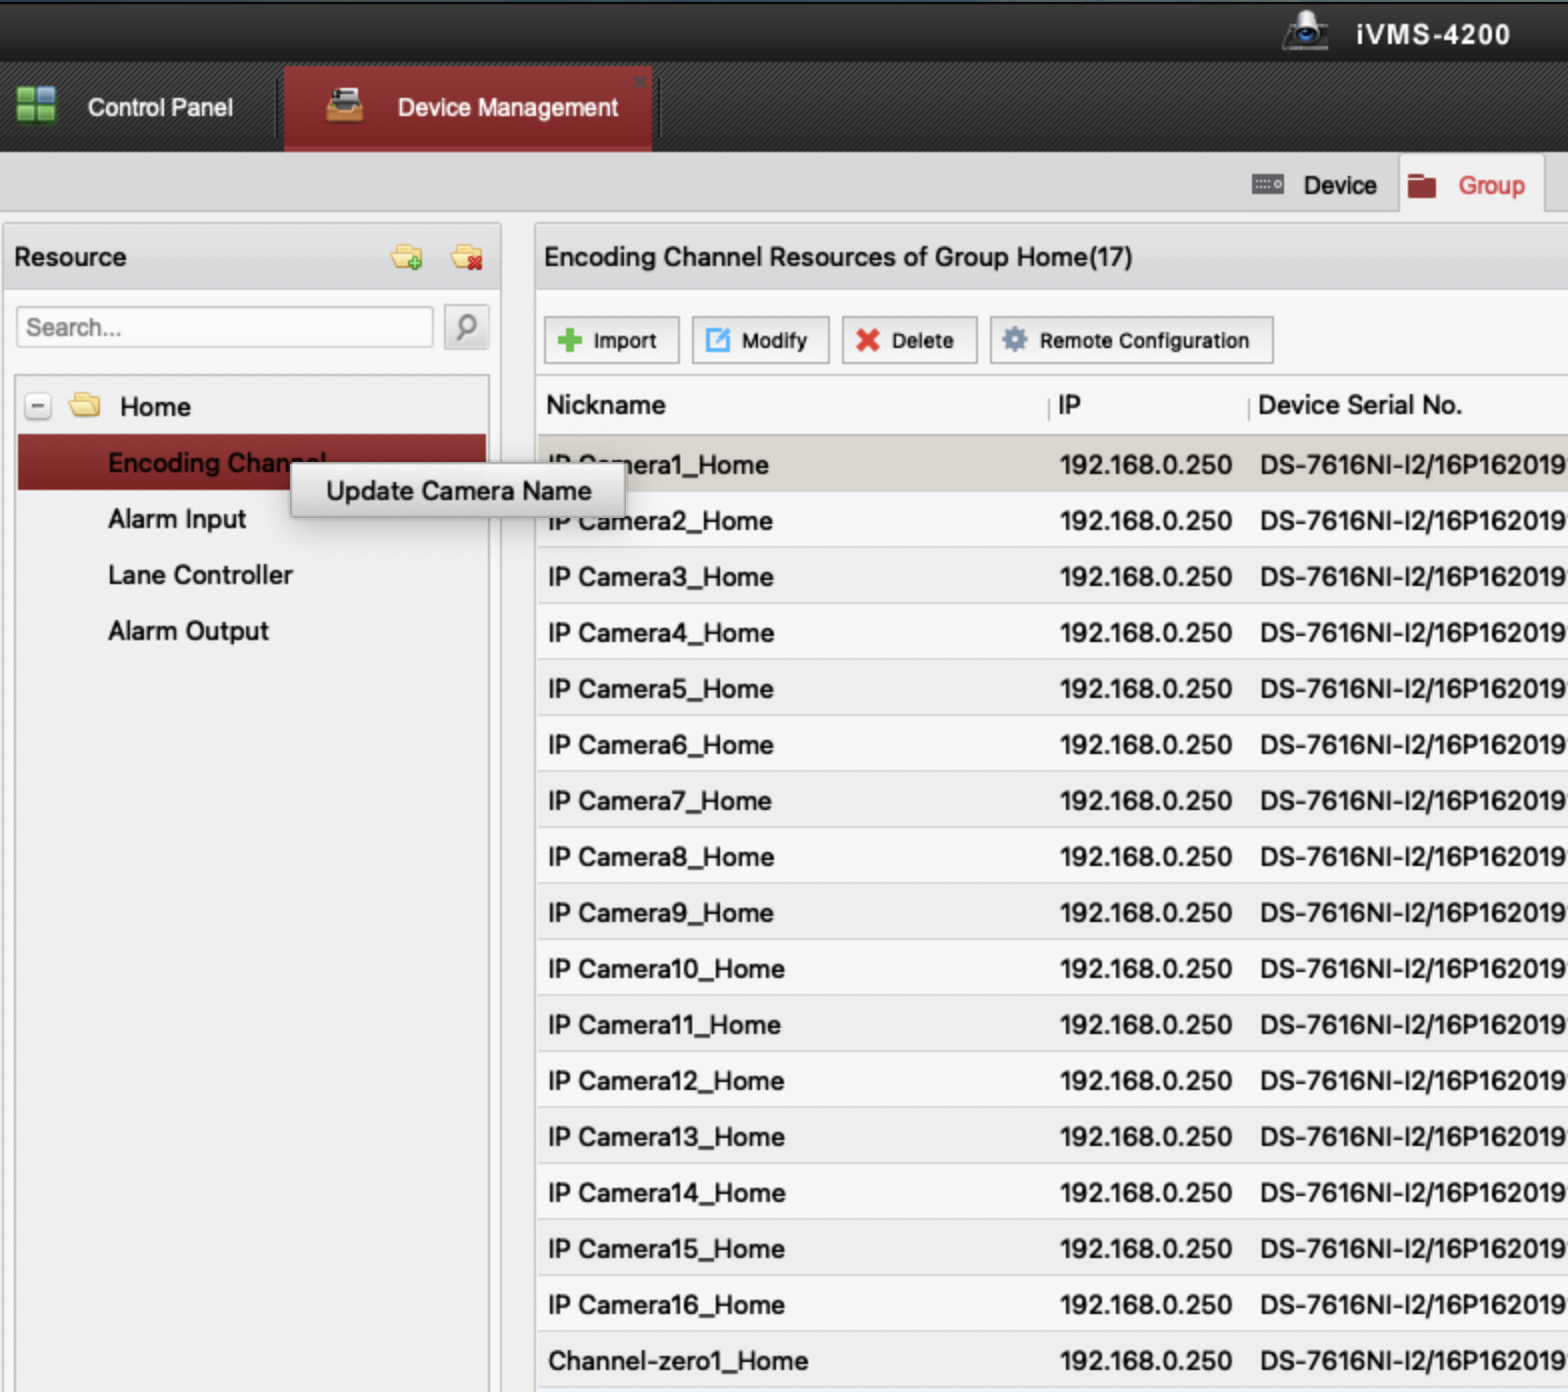Switch to the Group tab
The width and height of the screenshot is (1568, 1392).
click(1470, 185)
